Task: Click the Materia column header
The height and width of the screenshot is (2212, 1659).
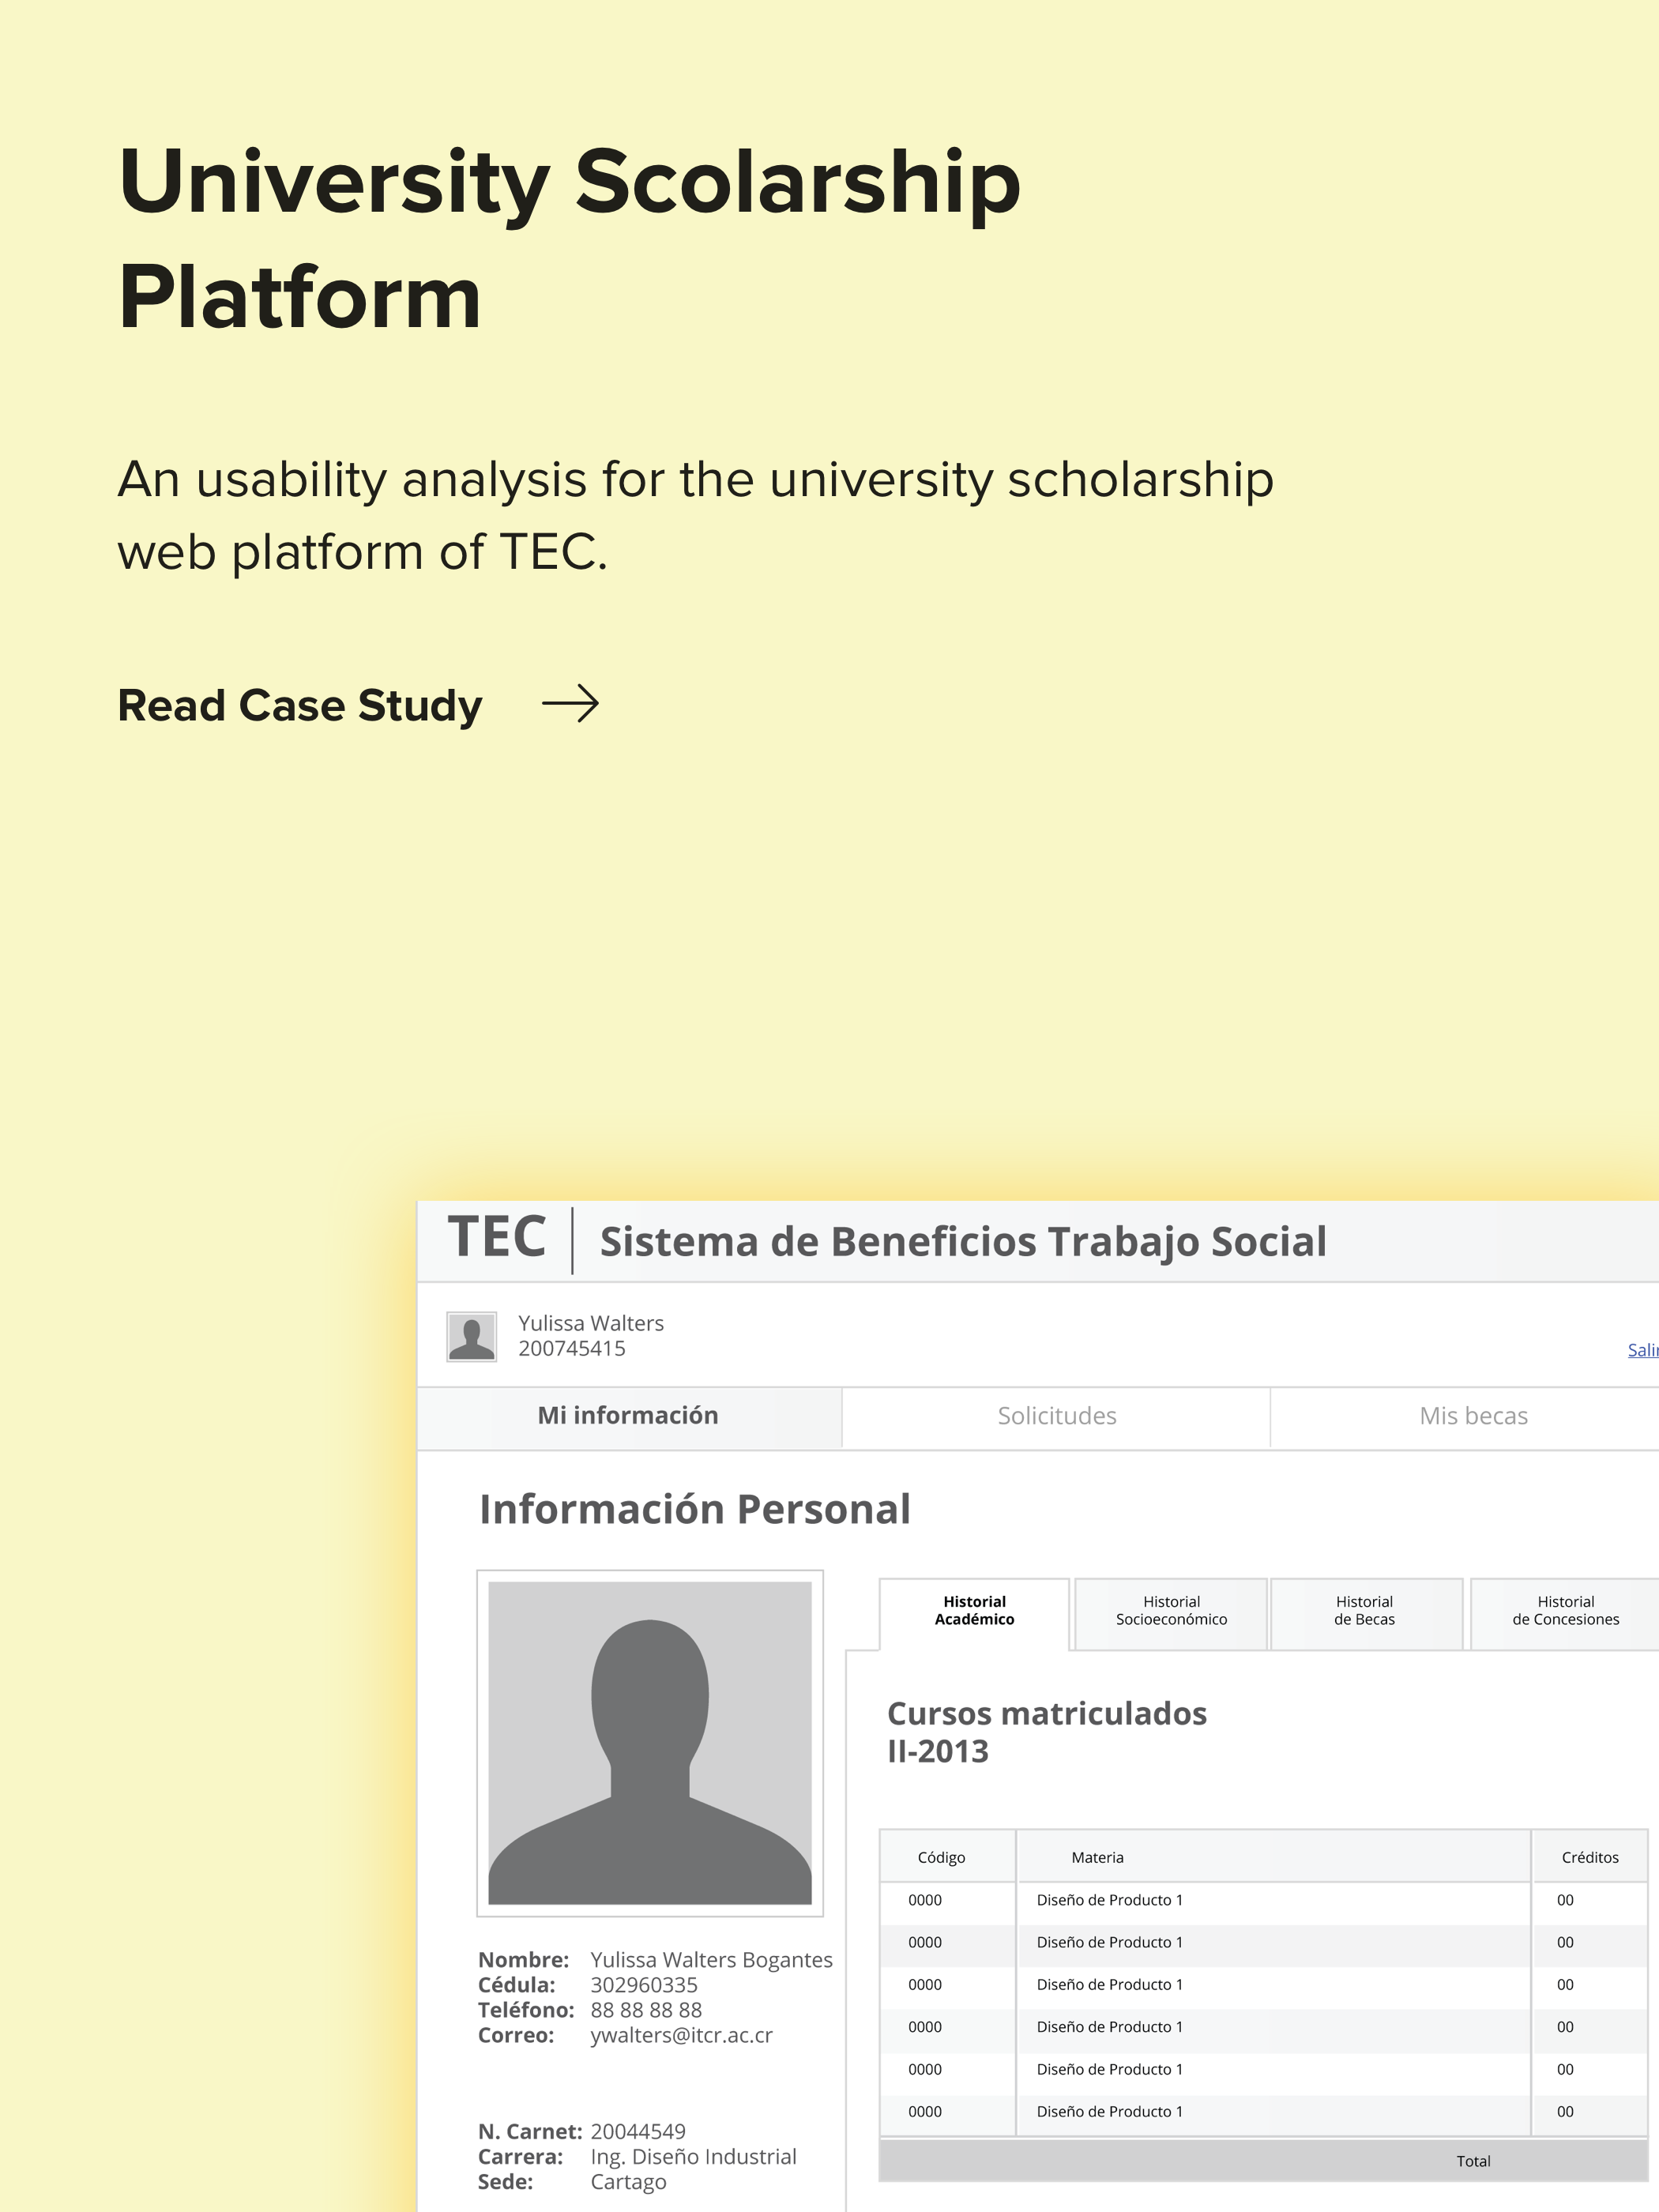Action: click(x=1097, y=1857)
